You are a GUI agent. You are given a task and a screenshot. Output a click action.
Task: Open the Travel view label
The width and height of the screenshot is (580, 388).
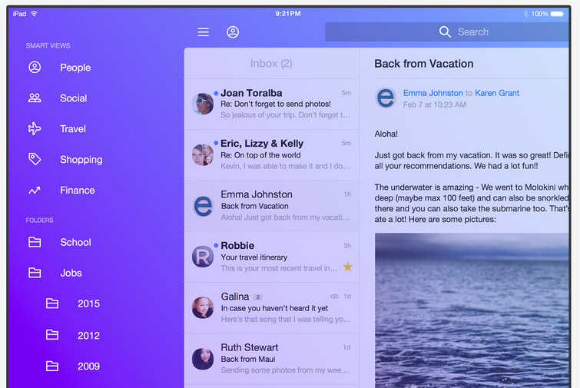(73, 129)
